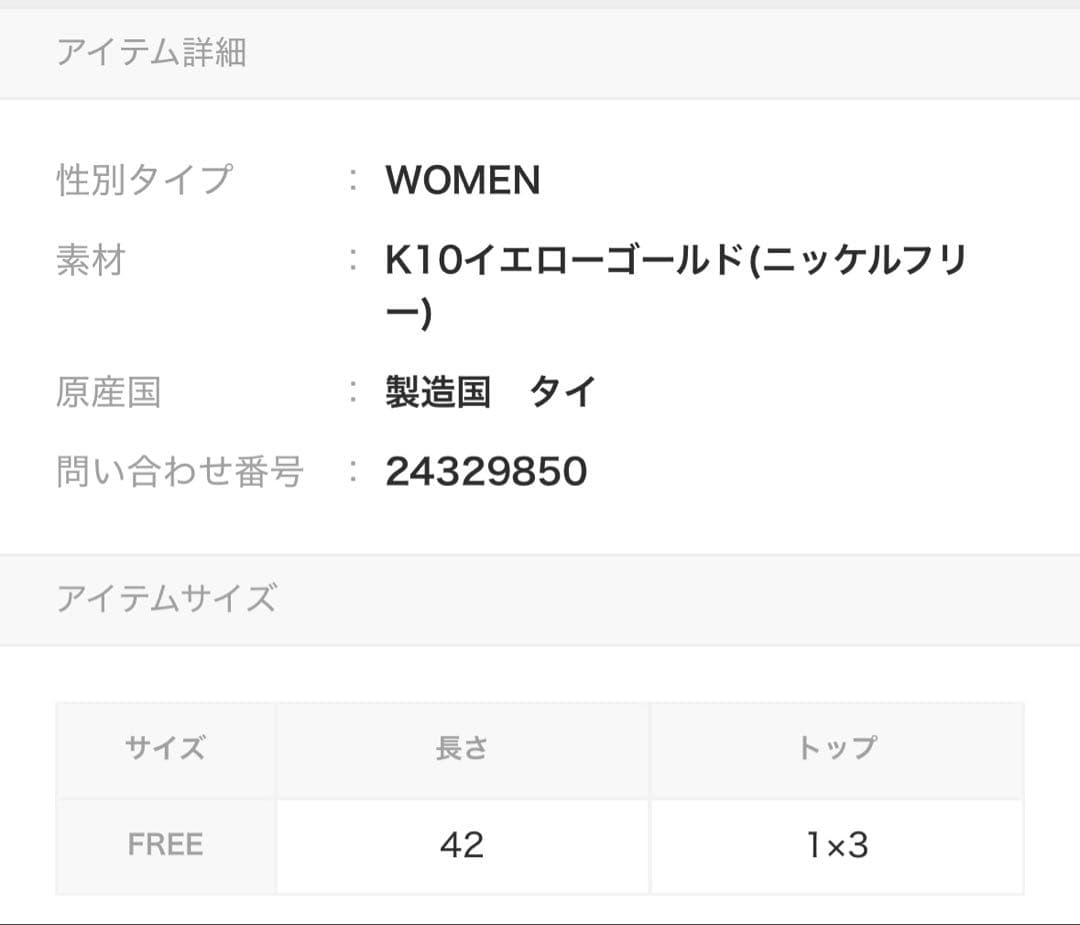Click the colon beside the 素材 label
This screenshot has height=925, width=1080.
click(x=353, y=261)
